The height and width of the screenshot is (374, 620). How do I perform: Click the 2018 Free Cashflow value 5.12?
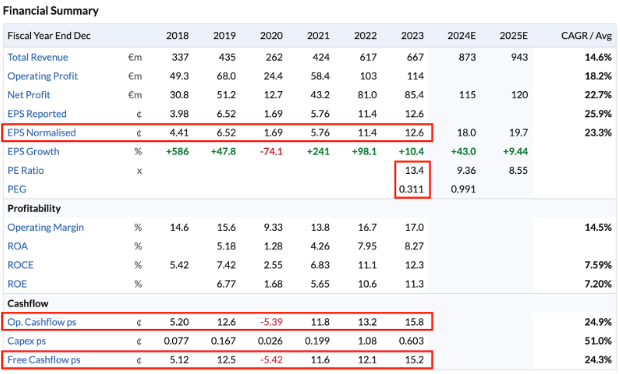[x=179, y=360]
